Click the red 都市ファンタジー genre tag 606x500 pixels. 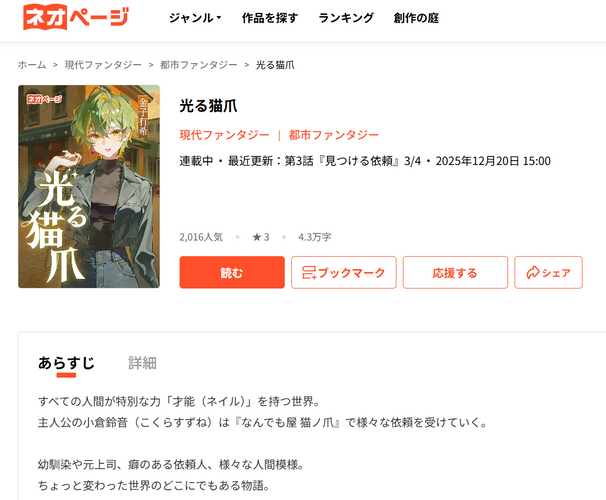coord(334,135)
